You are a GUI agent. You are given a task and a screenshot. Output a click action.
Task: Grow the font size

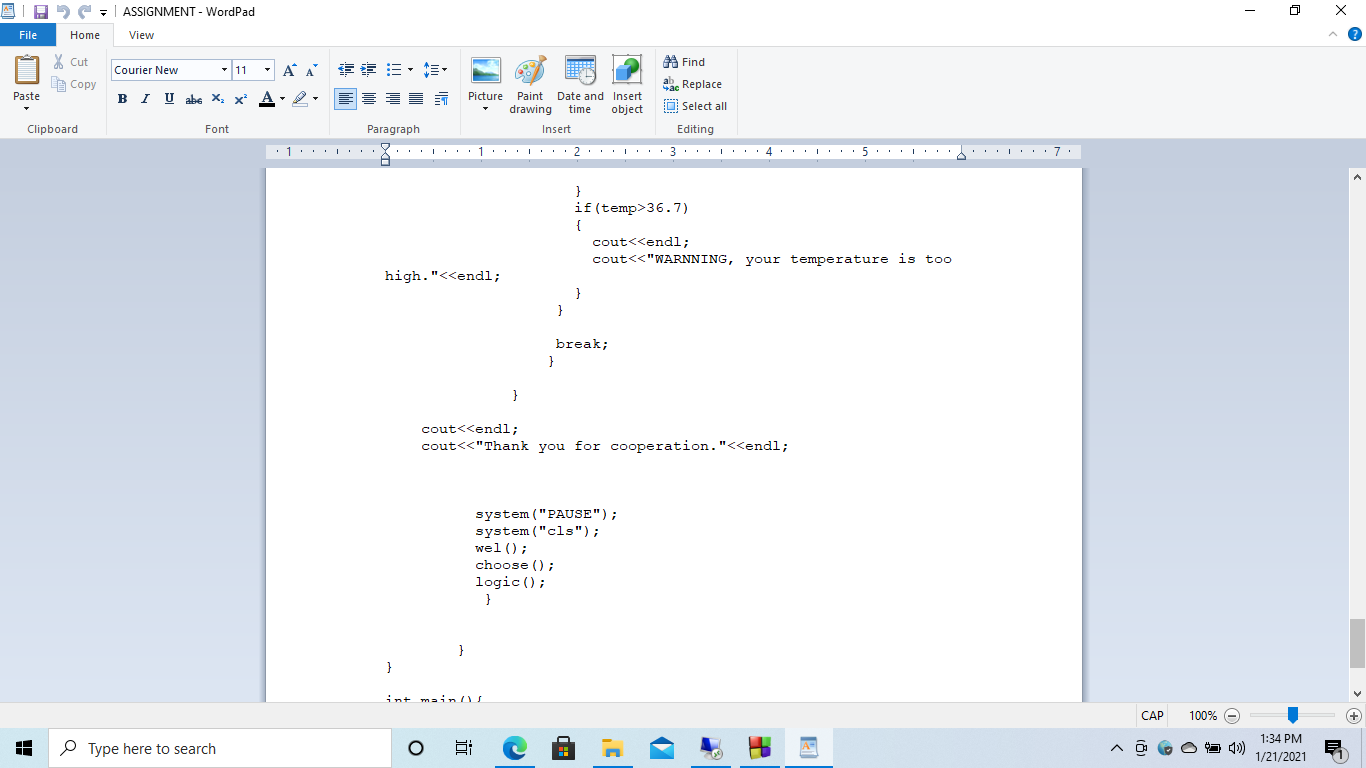[x=289, y=70]
